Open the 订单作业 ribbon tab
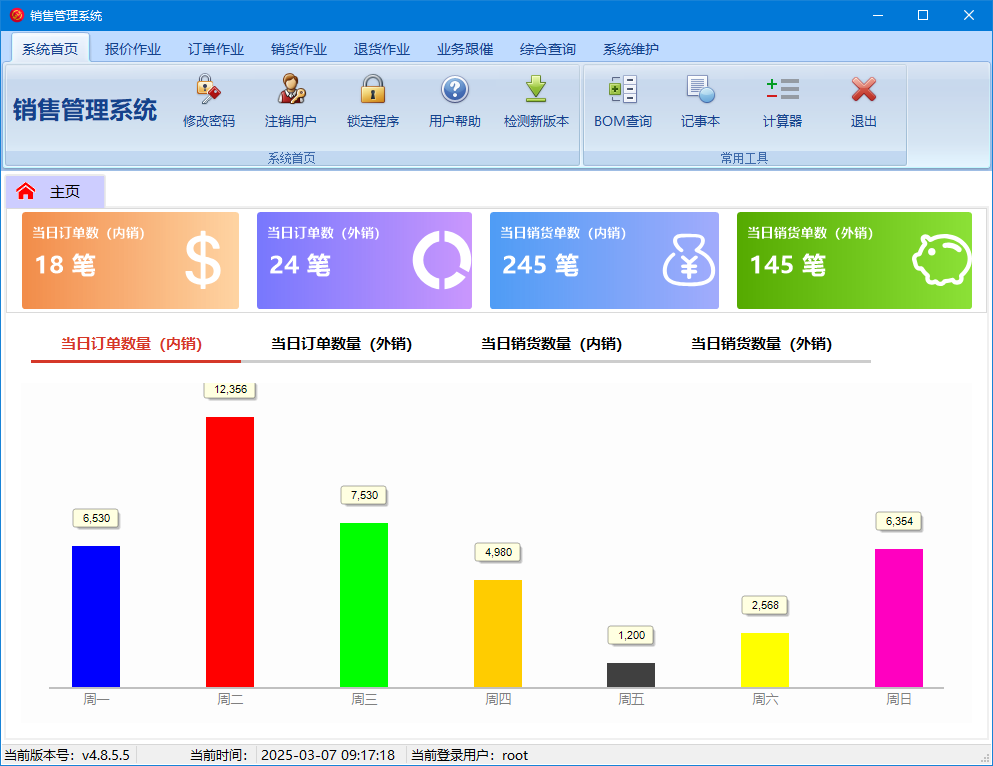 [216, 49]
